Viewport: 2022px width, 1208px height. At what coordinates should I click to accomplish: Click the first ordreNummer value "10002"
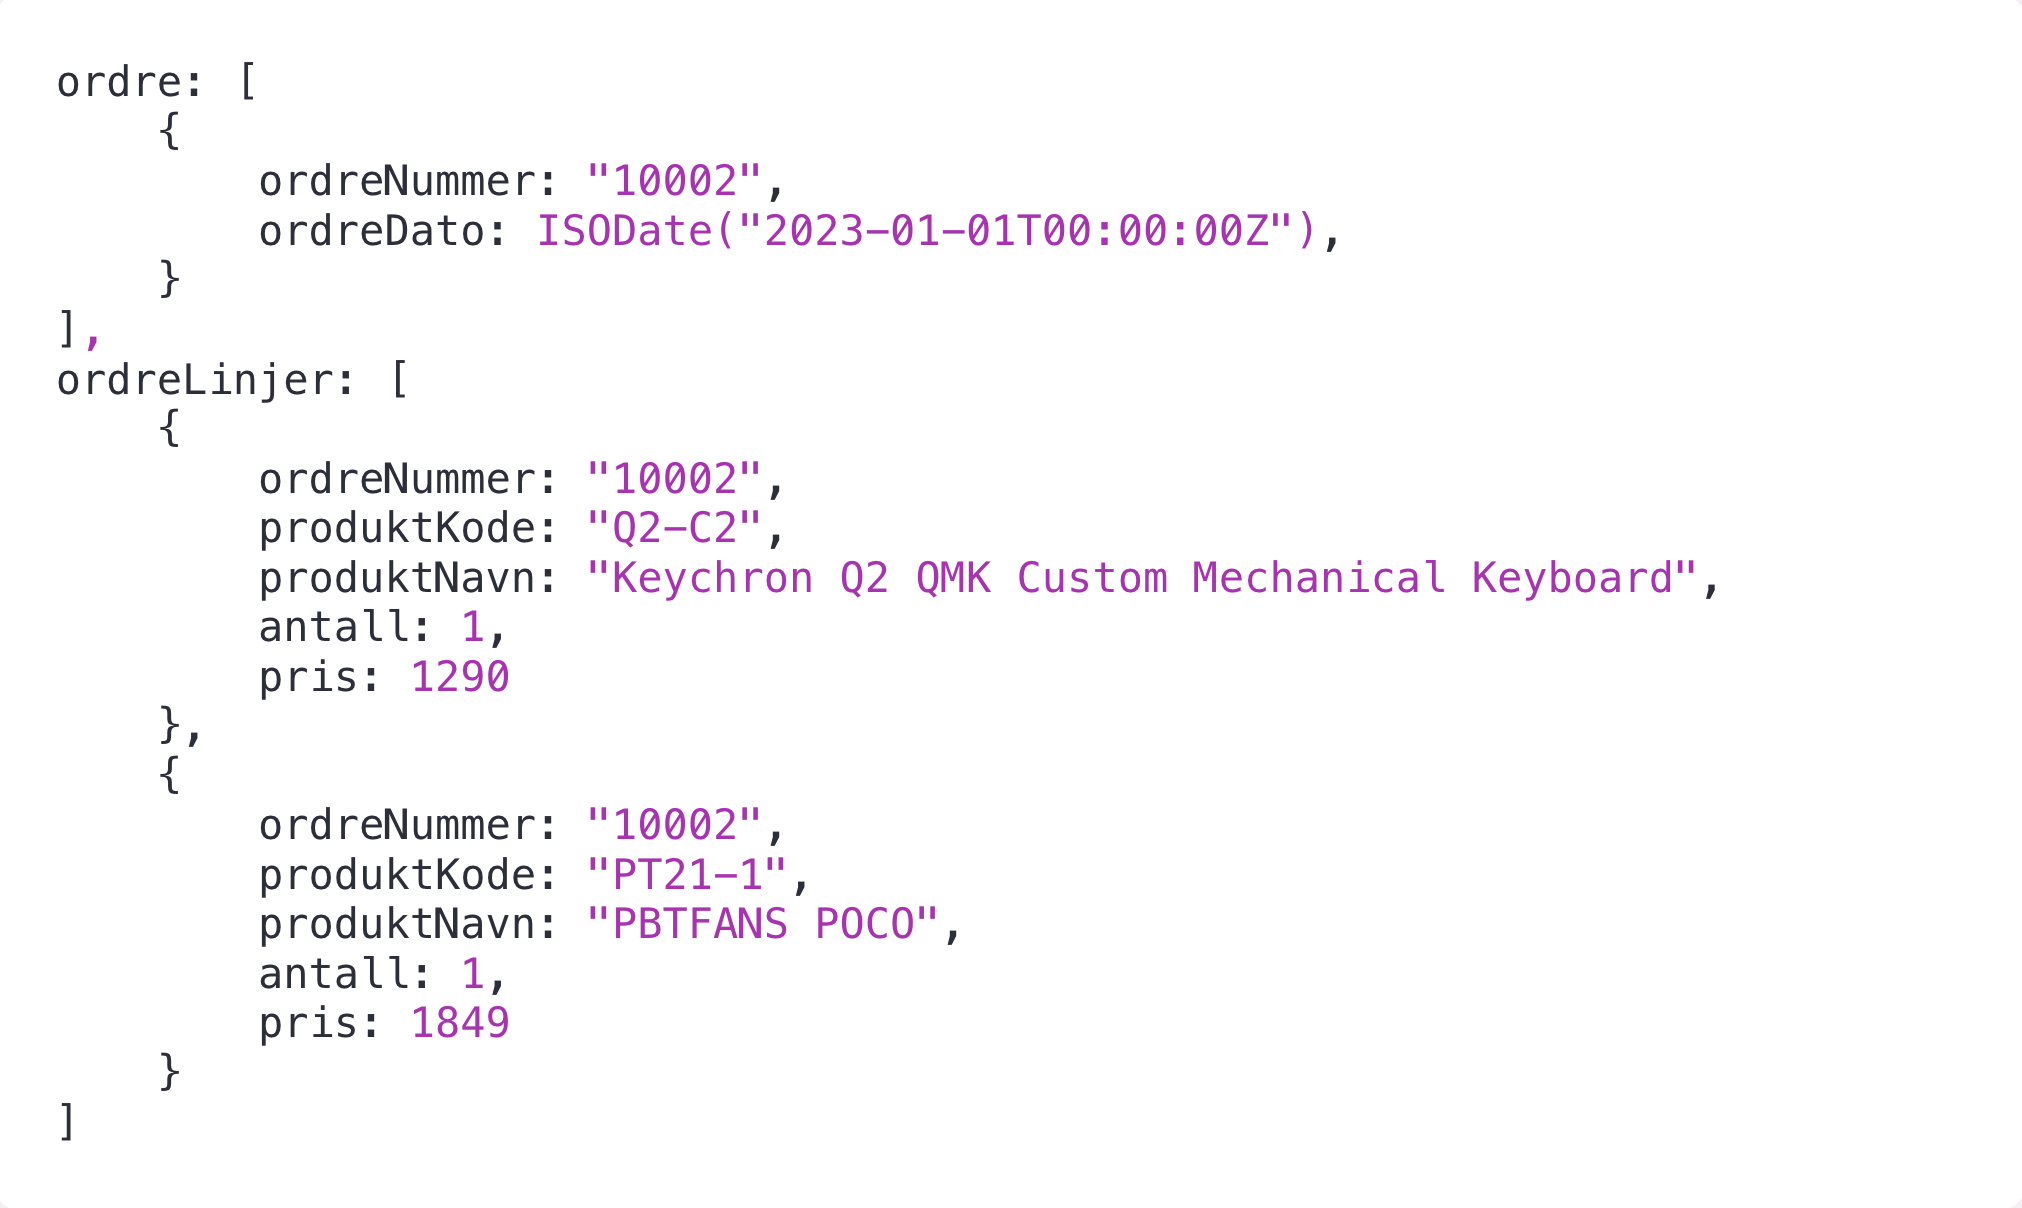click(x=675, y=181)
